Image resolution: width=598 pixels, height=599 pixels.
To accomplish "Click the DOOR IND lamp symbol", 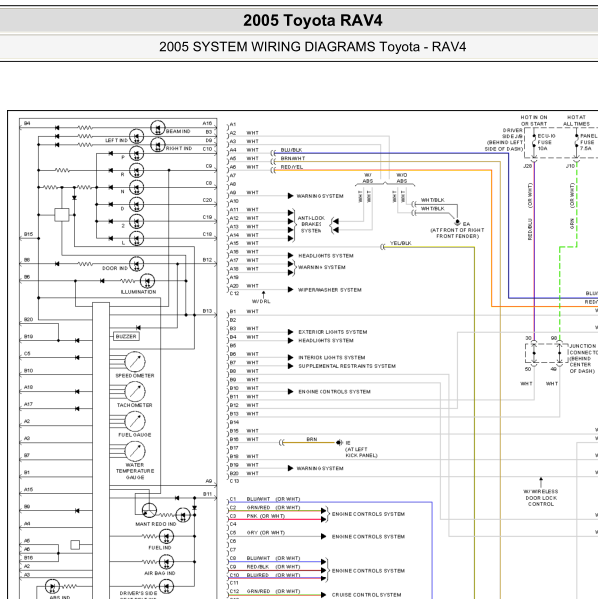I will (x=136, y=264).
